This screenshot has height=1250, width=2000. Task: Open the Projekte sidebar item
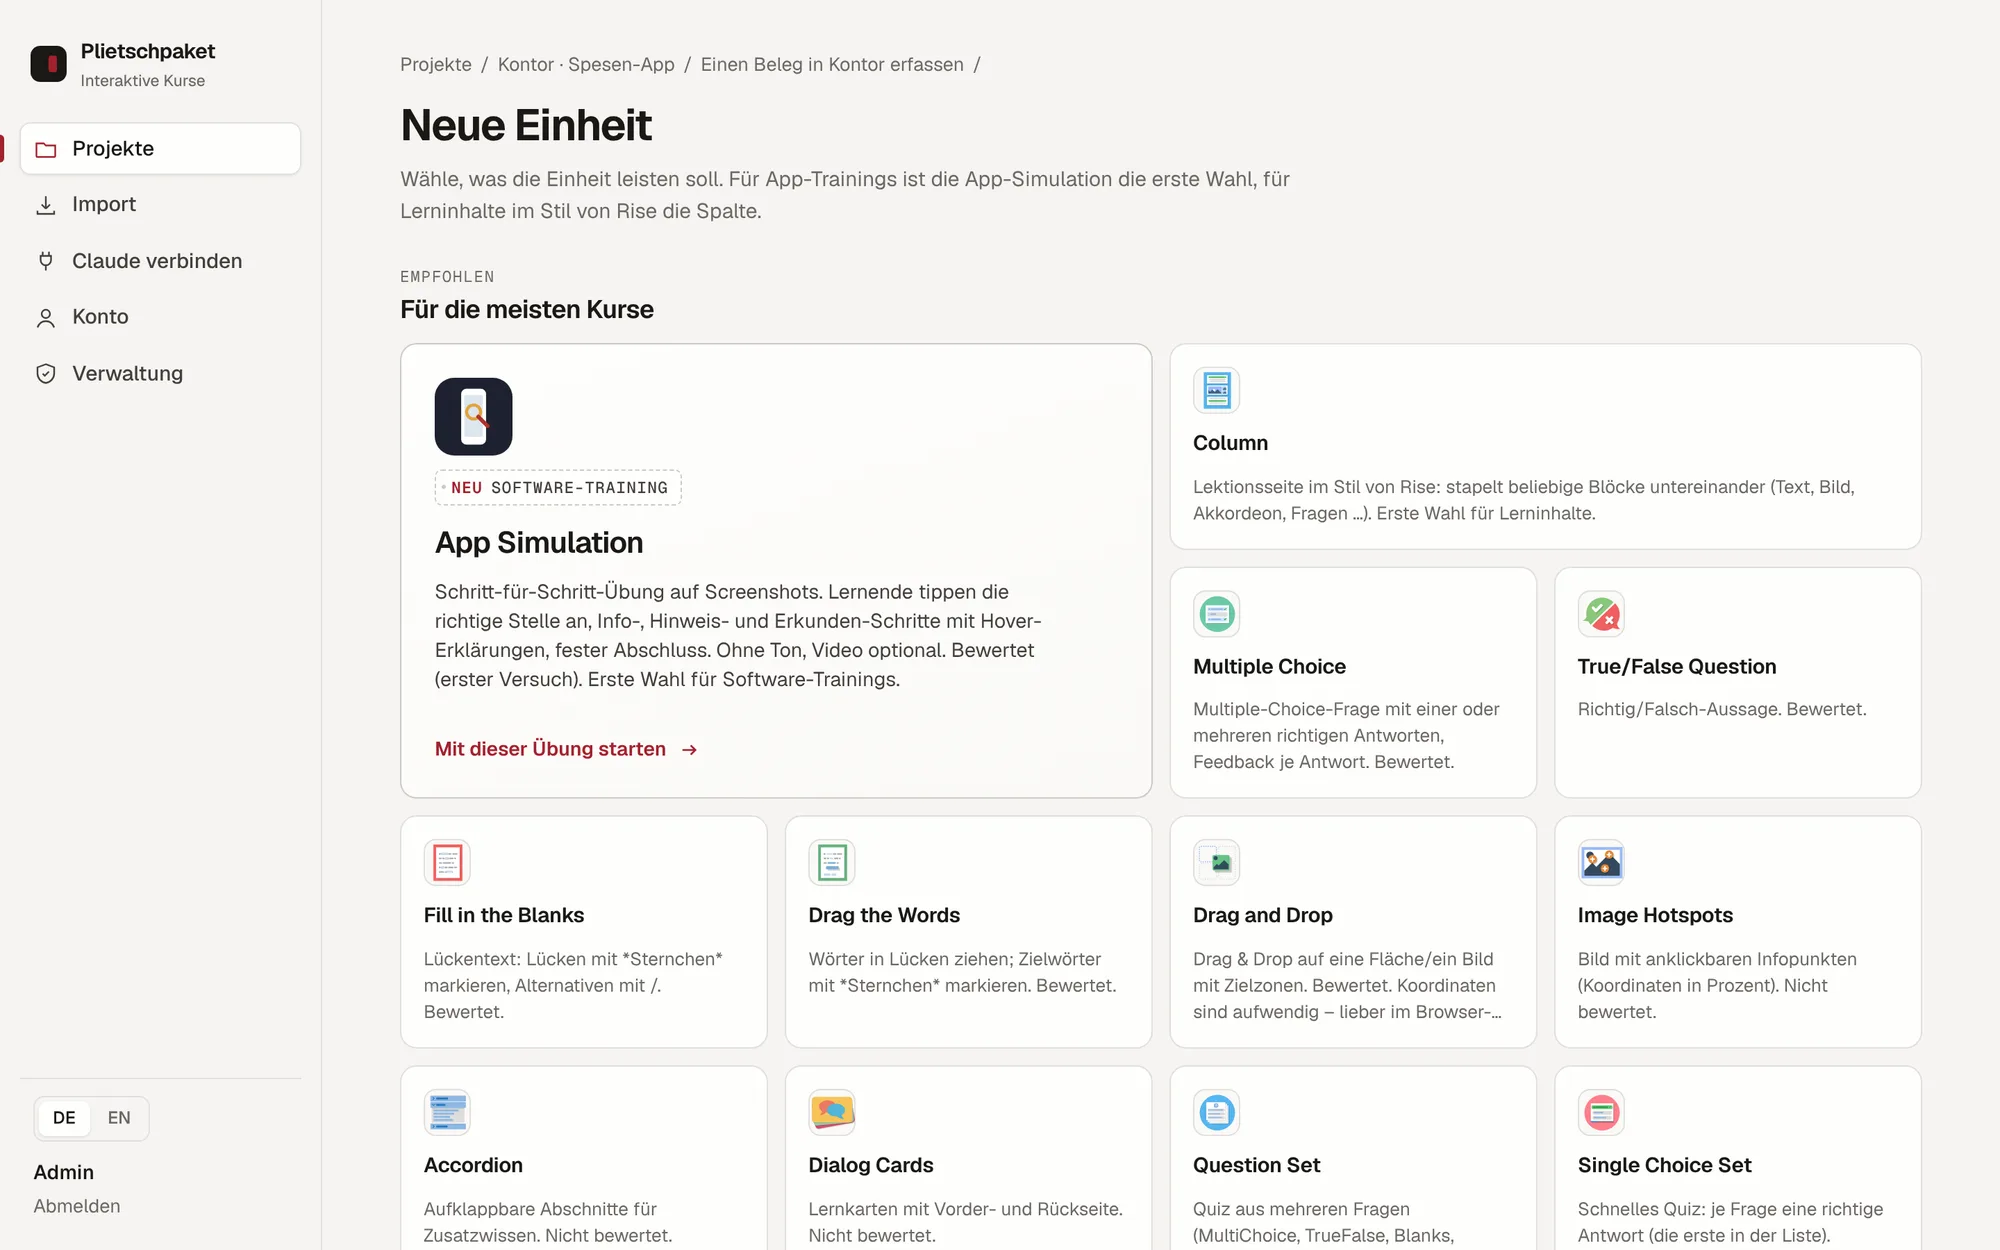pyautogui.click(x=160, y=149)
